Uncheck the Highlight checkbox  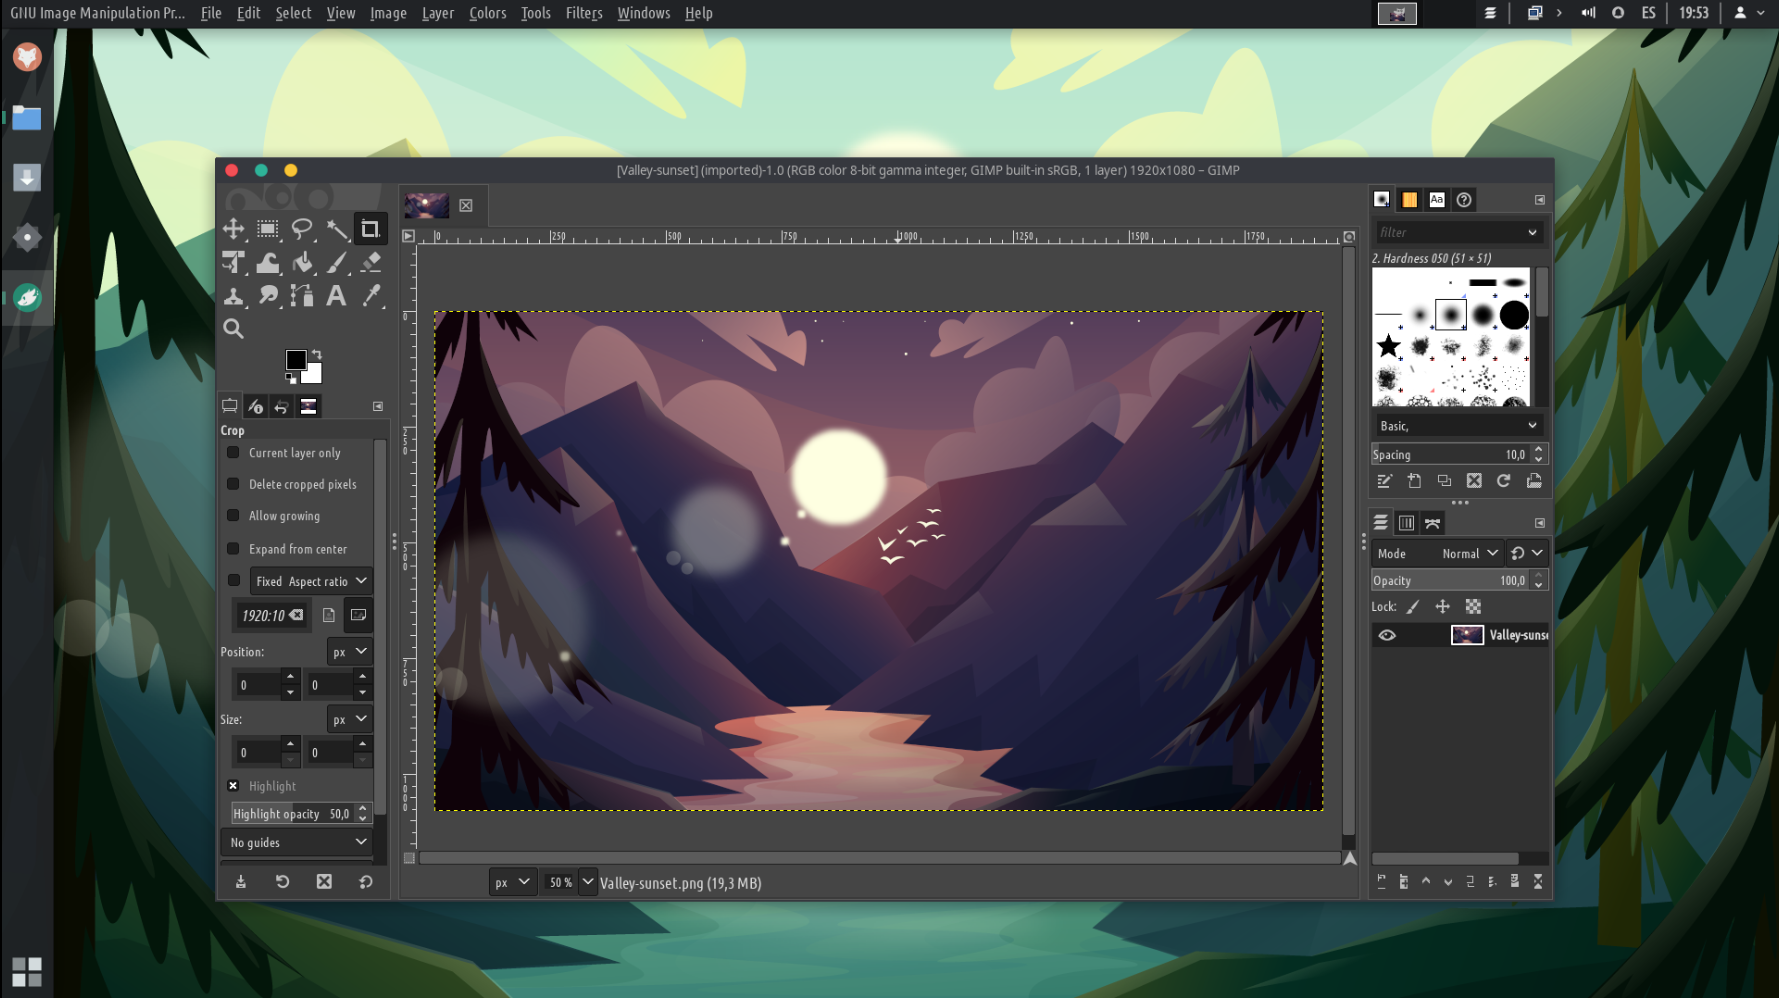(233, 786)
